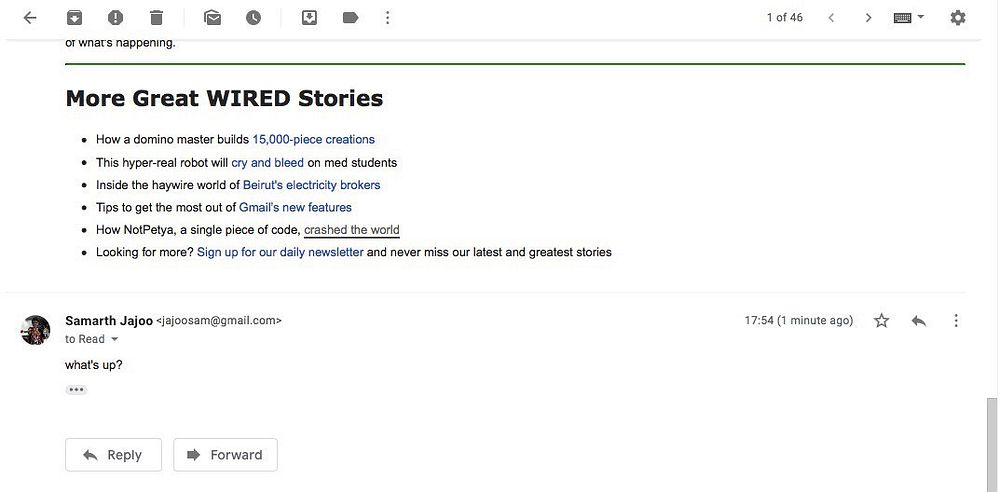Show trimmed content ellipsis below "what's up?"
The height and width of the screenshot is (492, 1000).
click(x=76, y=389)
